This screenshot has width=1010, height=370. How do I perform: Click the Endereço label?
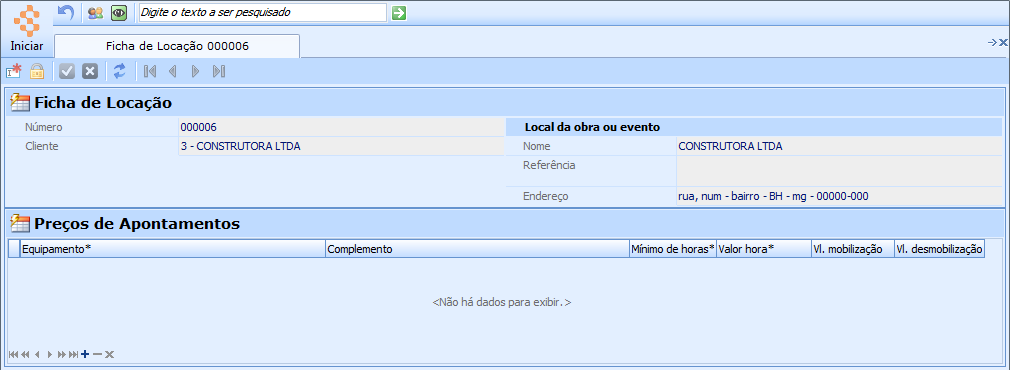pos(546,197)
